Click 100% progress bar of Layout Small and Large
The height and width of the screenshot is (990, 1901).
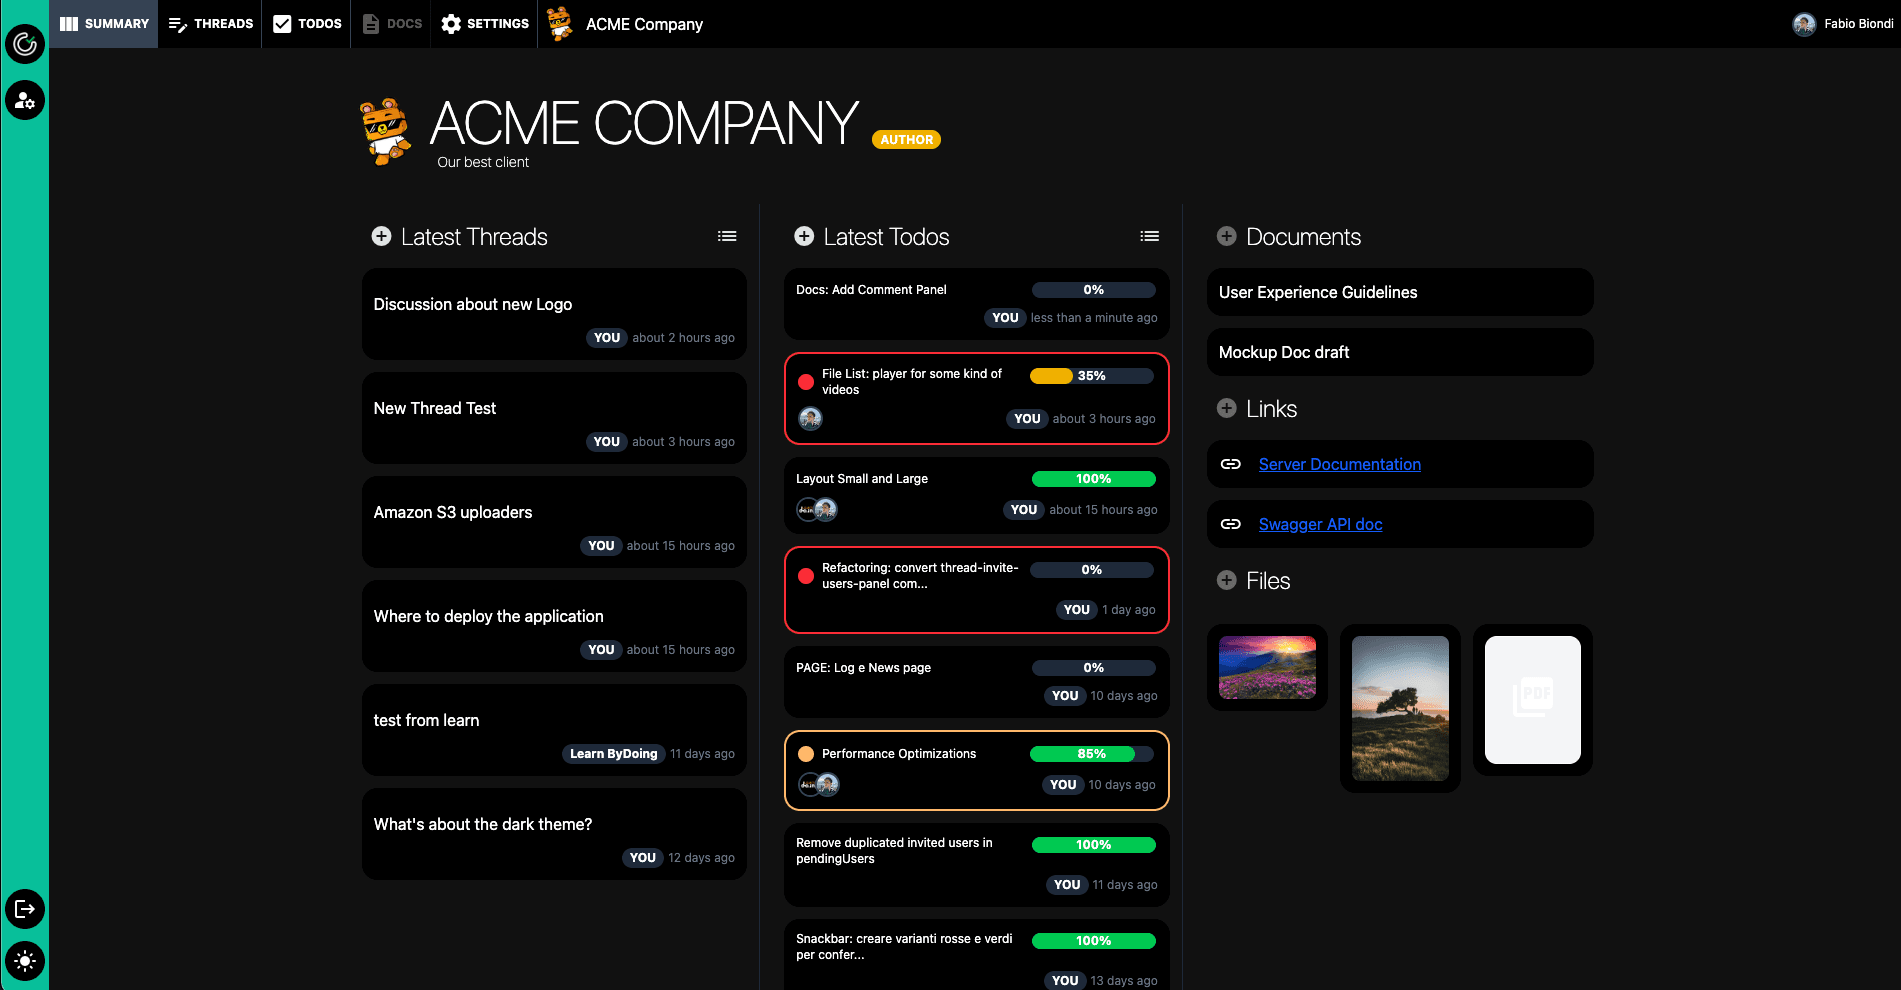tap(1094, 479)
